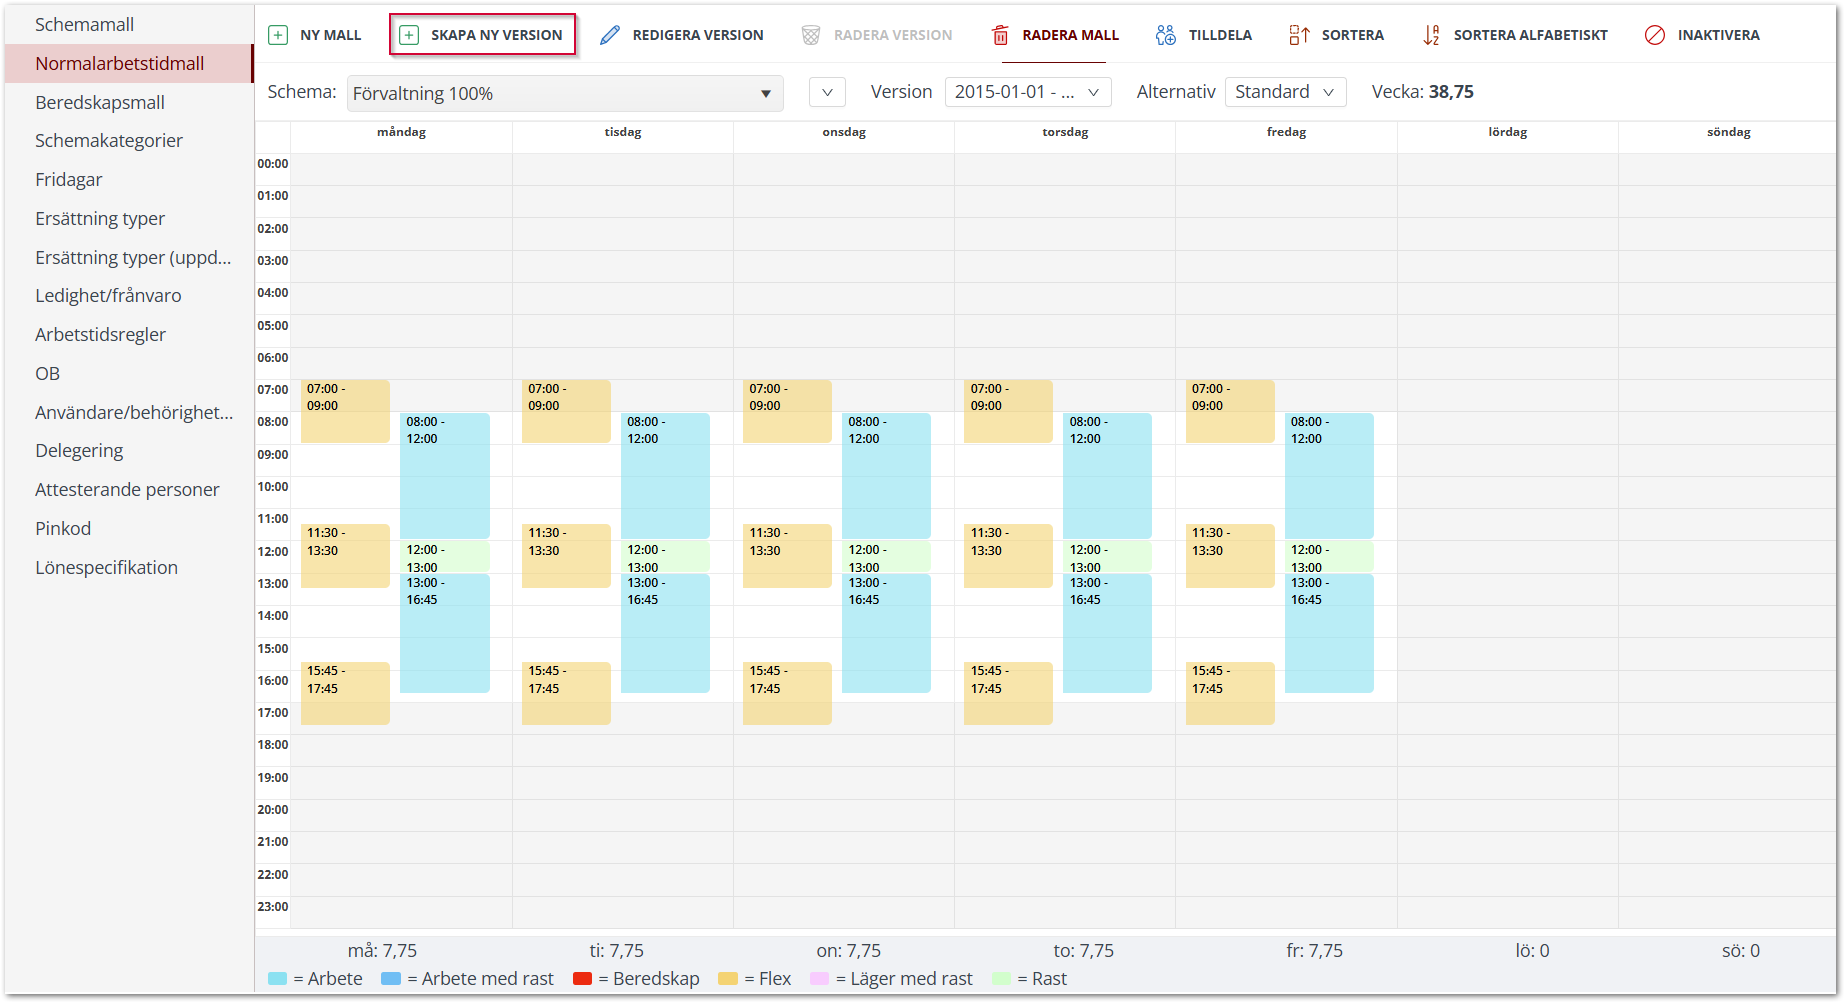This screenshot has width=1845, height=1003.
Task: Click the RADERA VERSION label
Action: (893, 35)
